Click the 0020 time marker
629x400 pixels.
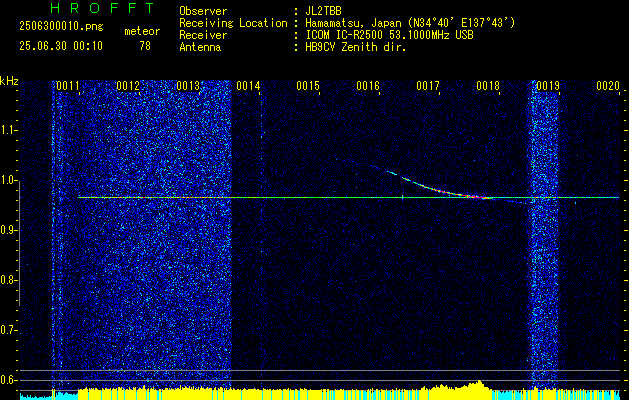[608, 86]
